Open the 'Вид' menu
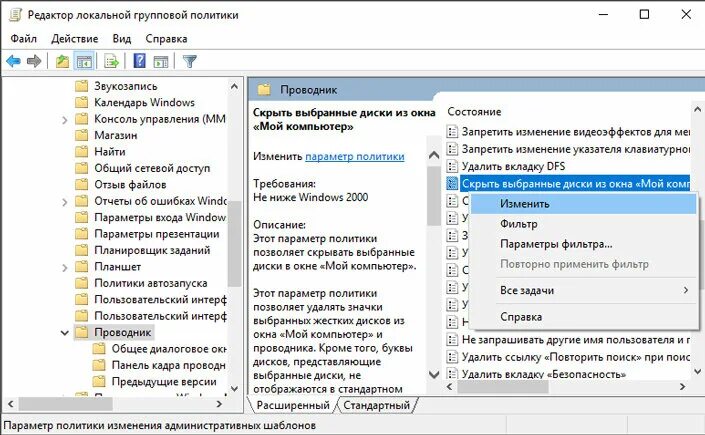The image size is (705, 435). click(121, 39)
